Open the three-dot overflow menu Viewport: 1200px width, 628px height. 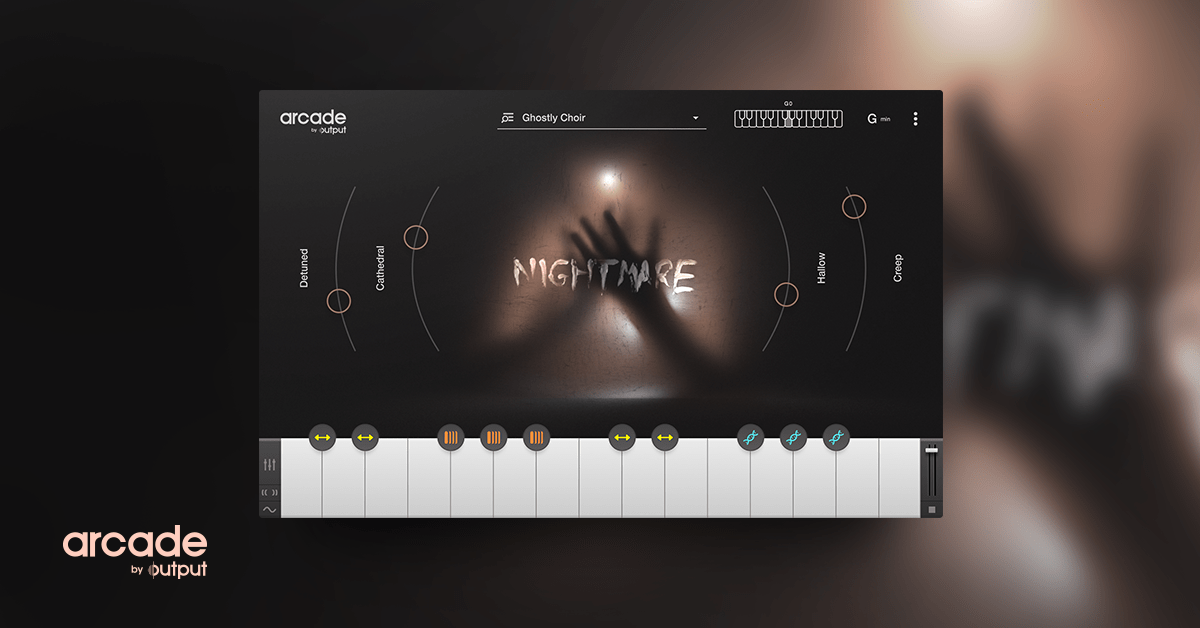pyautogui.click(x=916, y=117)
